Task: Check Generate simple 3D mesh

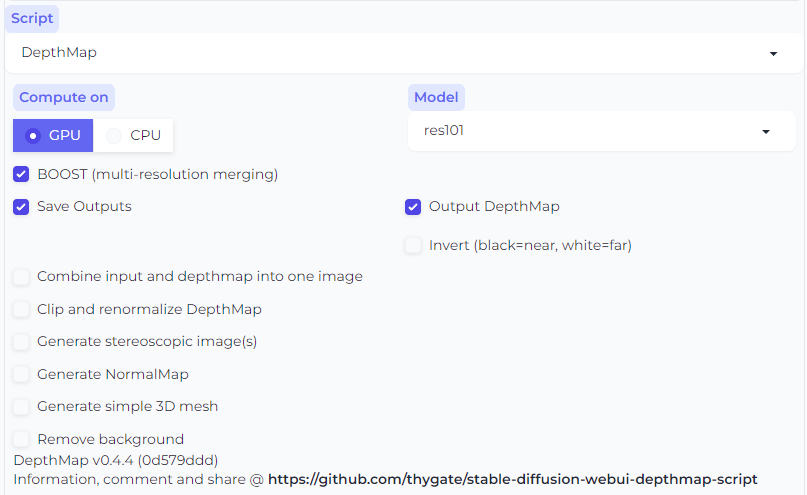Action: tap(21, 406)
